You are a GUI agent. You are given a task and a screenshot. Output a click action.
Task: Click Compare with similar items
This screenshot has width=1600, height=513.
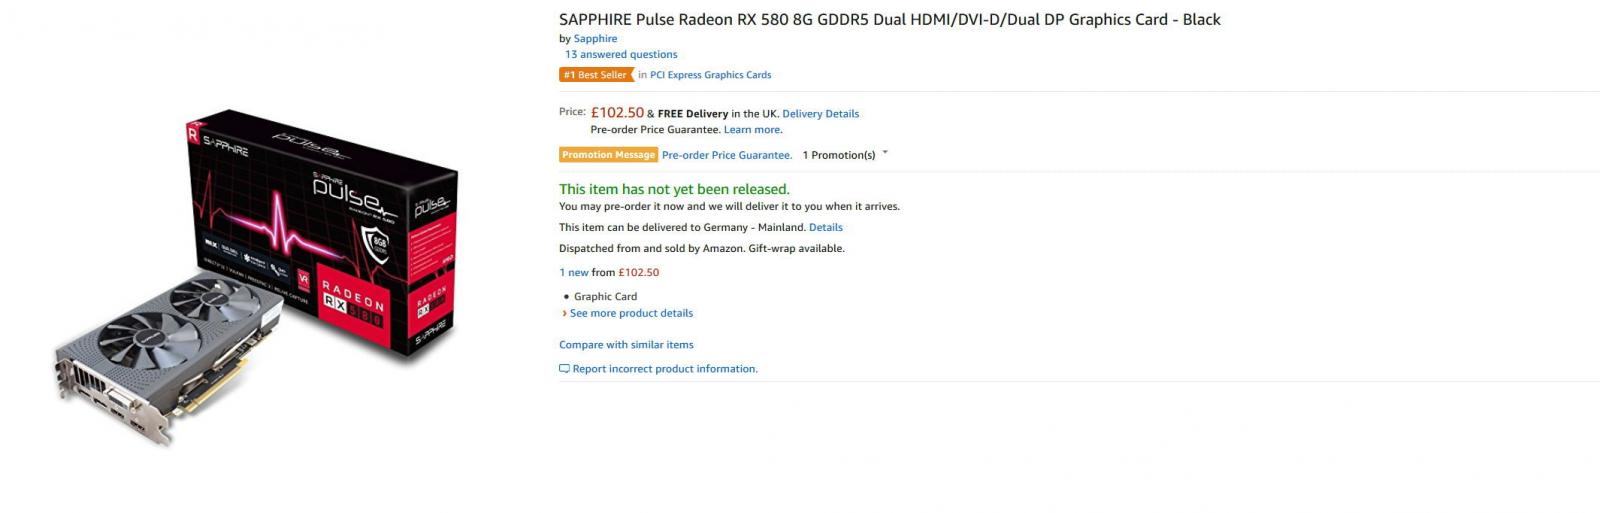[626, 345]
